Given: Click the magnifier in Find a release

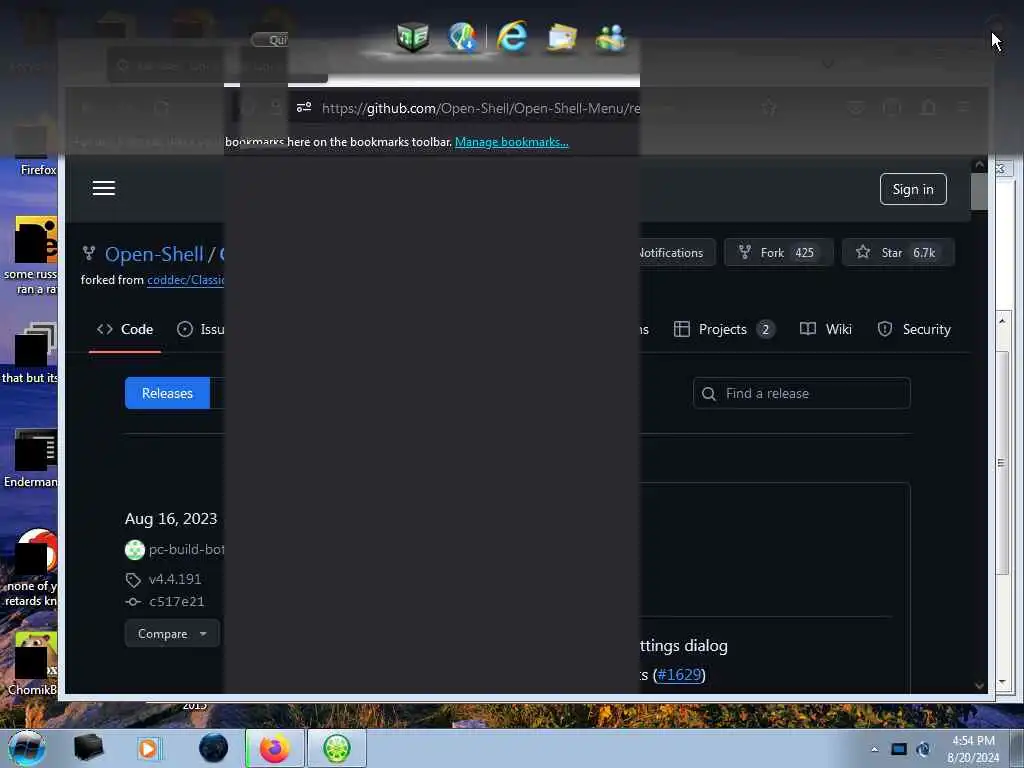Looking at the screenshot, I should pyautogui.click(x=709, y=394).
